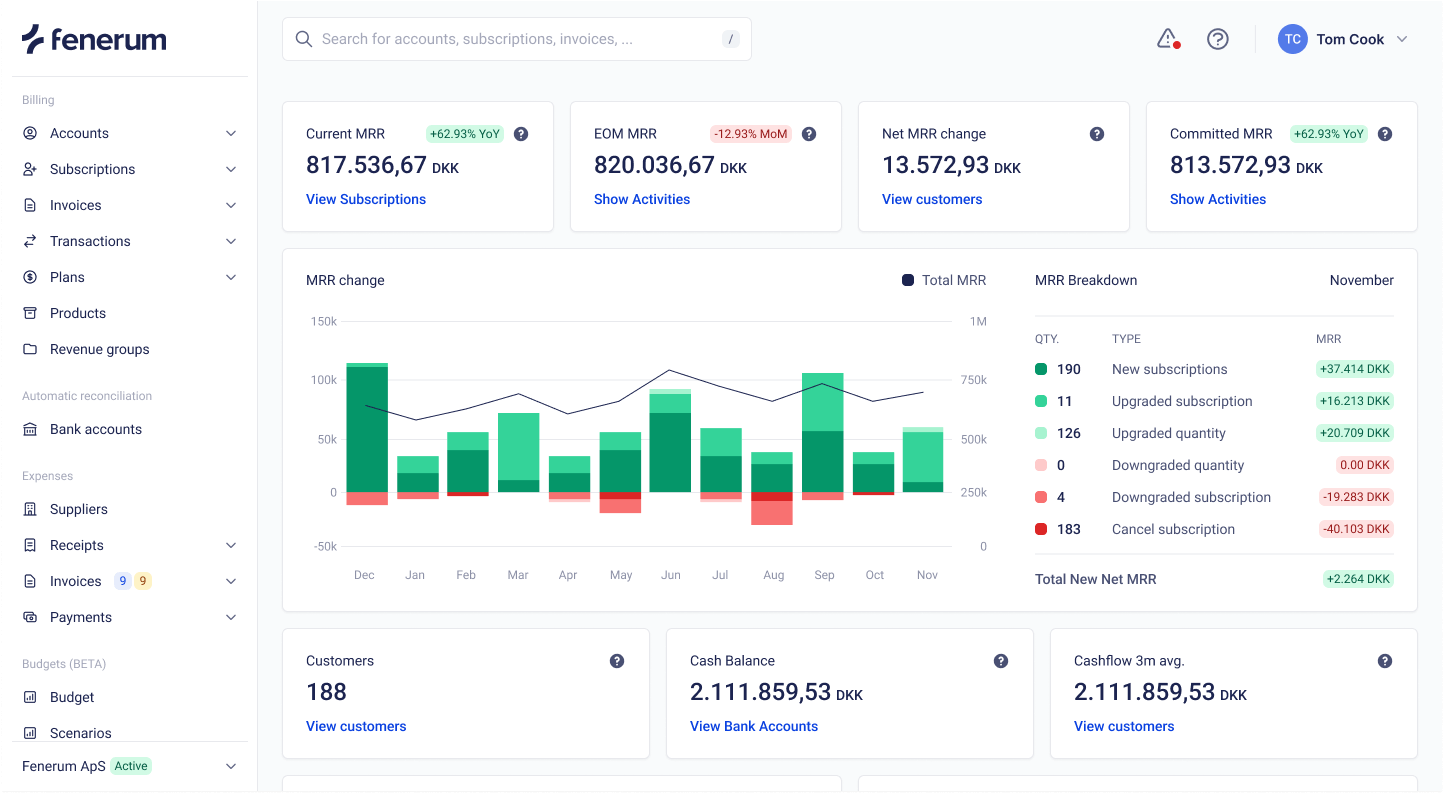Image resolution: width=1444 pixels, height=794 pixels.
Task: Click the Upgraded quantity color dot
Action: [x=1041, y=433]
